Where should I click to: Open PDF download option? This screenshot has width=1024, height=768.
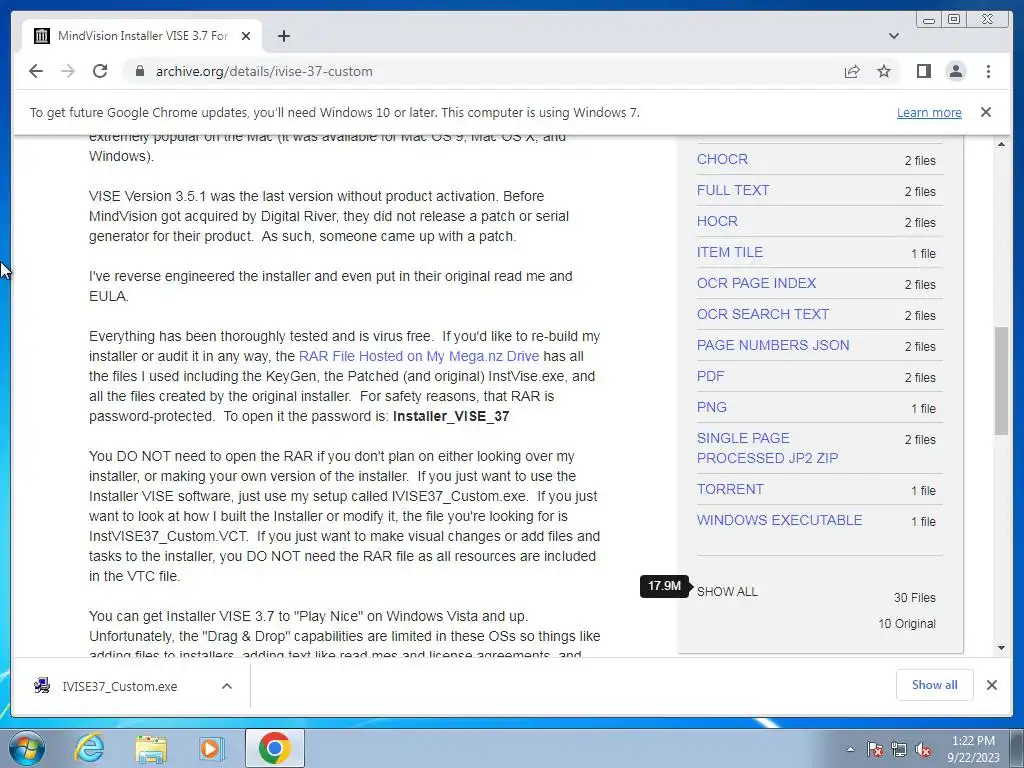pyautogui.click(x=711, y=376)
